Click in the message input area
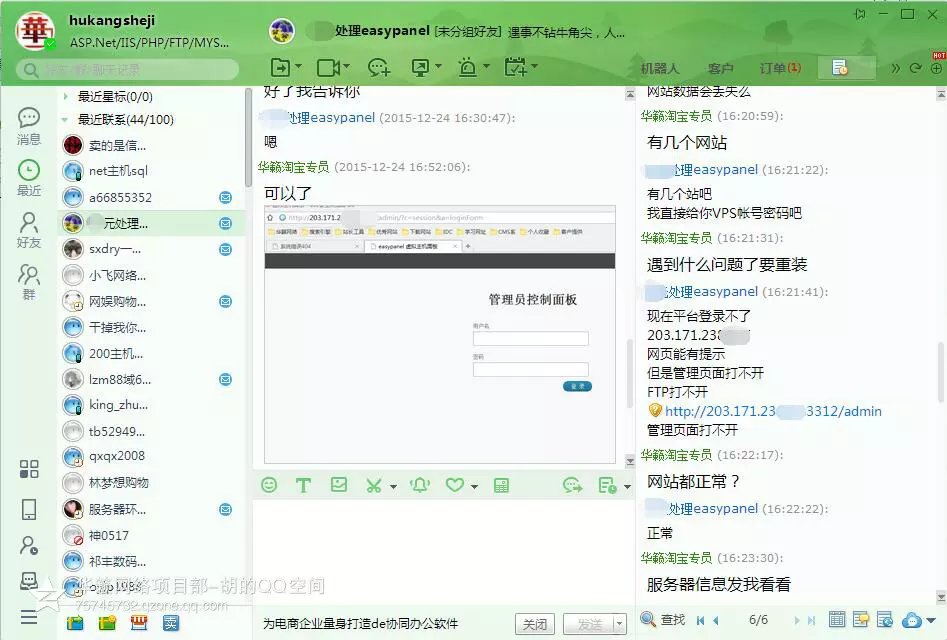Viewport: 947px width, 640px height. pyautogui.click(x=443, y=552)
